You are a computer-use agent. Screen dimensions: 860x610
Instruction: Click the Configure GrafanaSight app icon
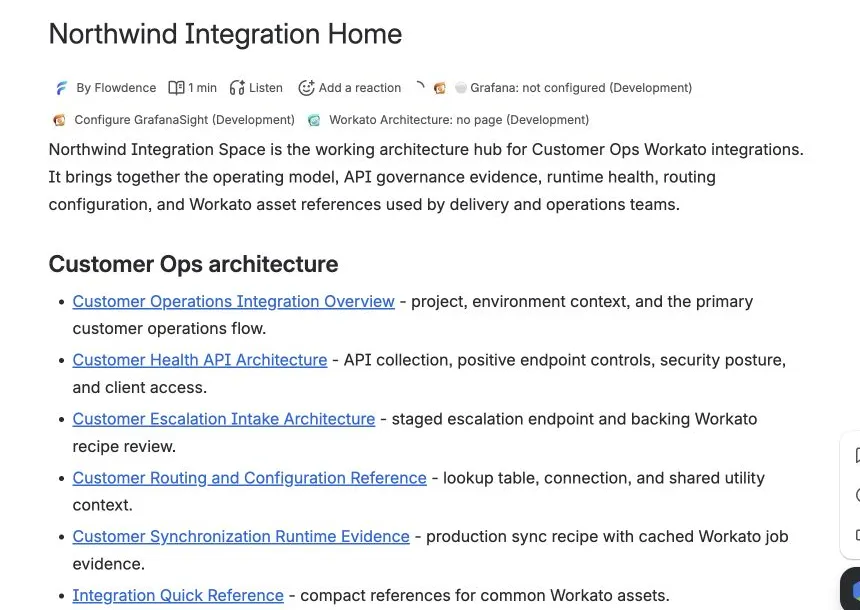(59, 120)
